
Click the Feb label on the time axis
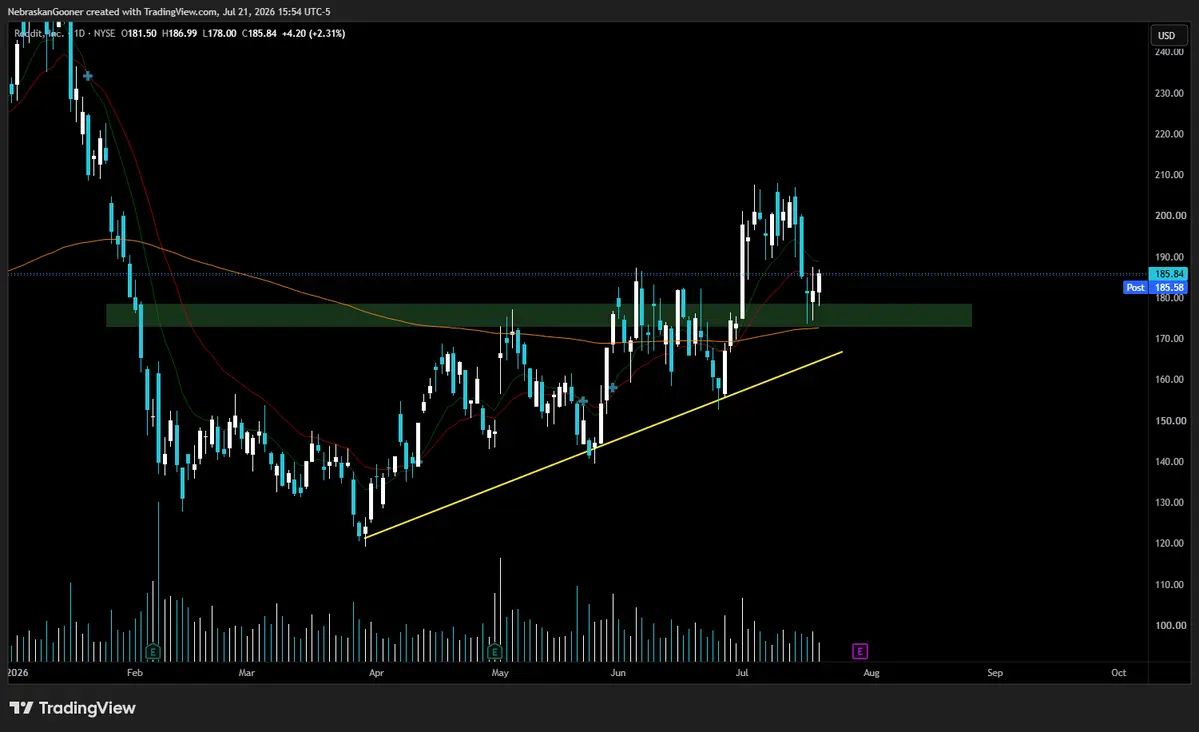pyautogui.click(x=135, y=673)
